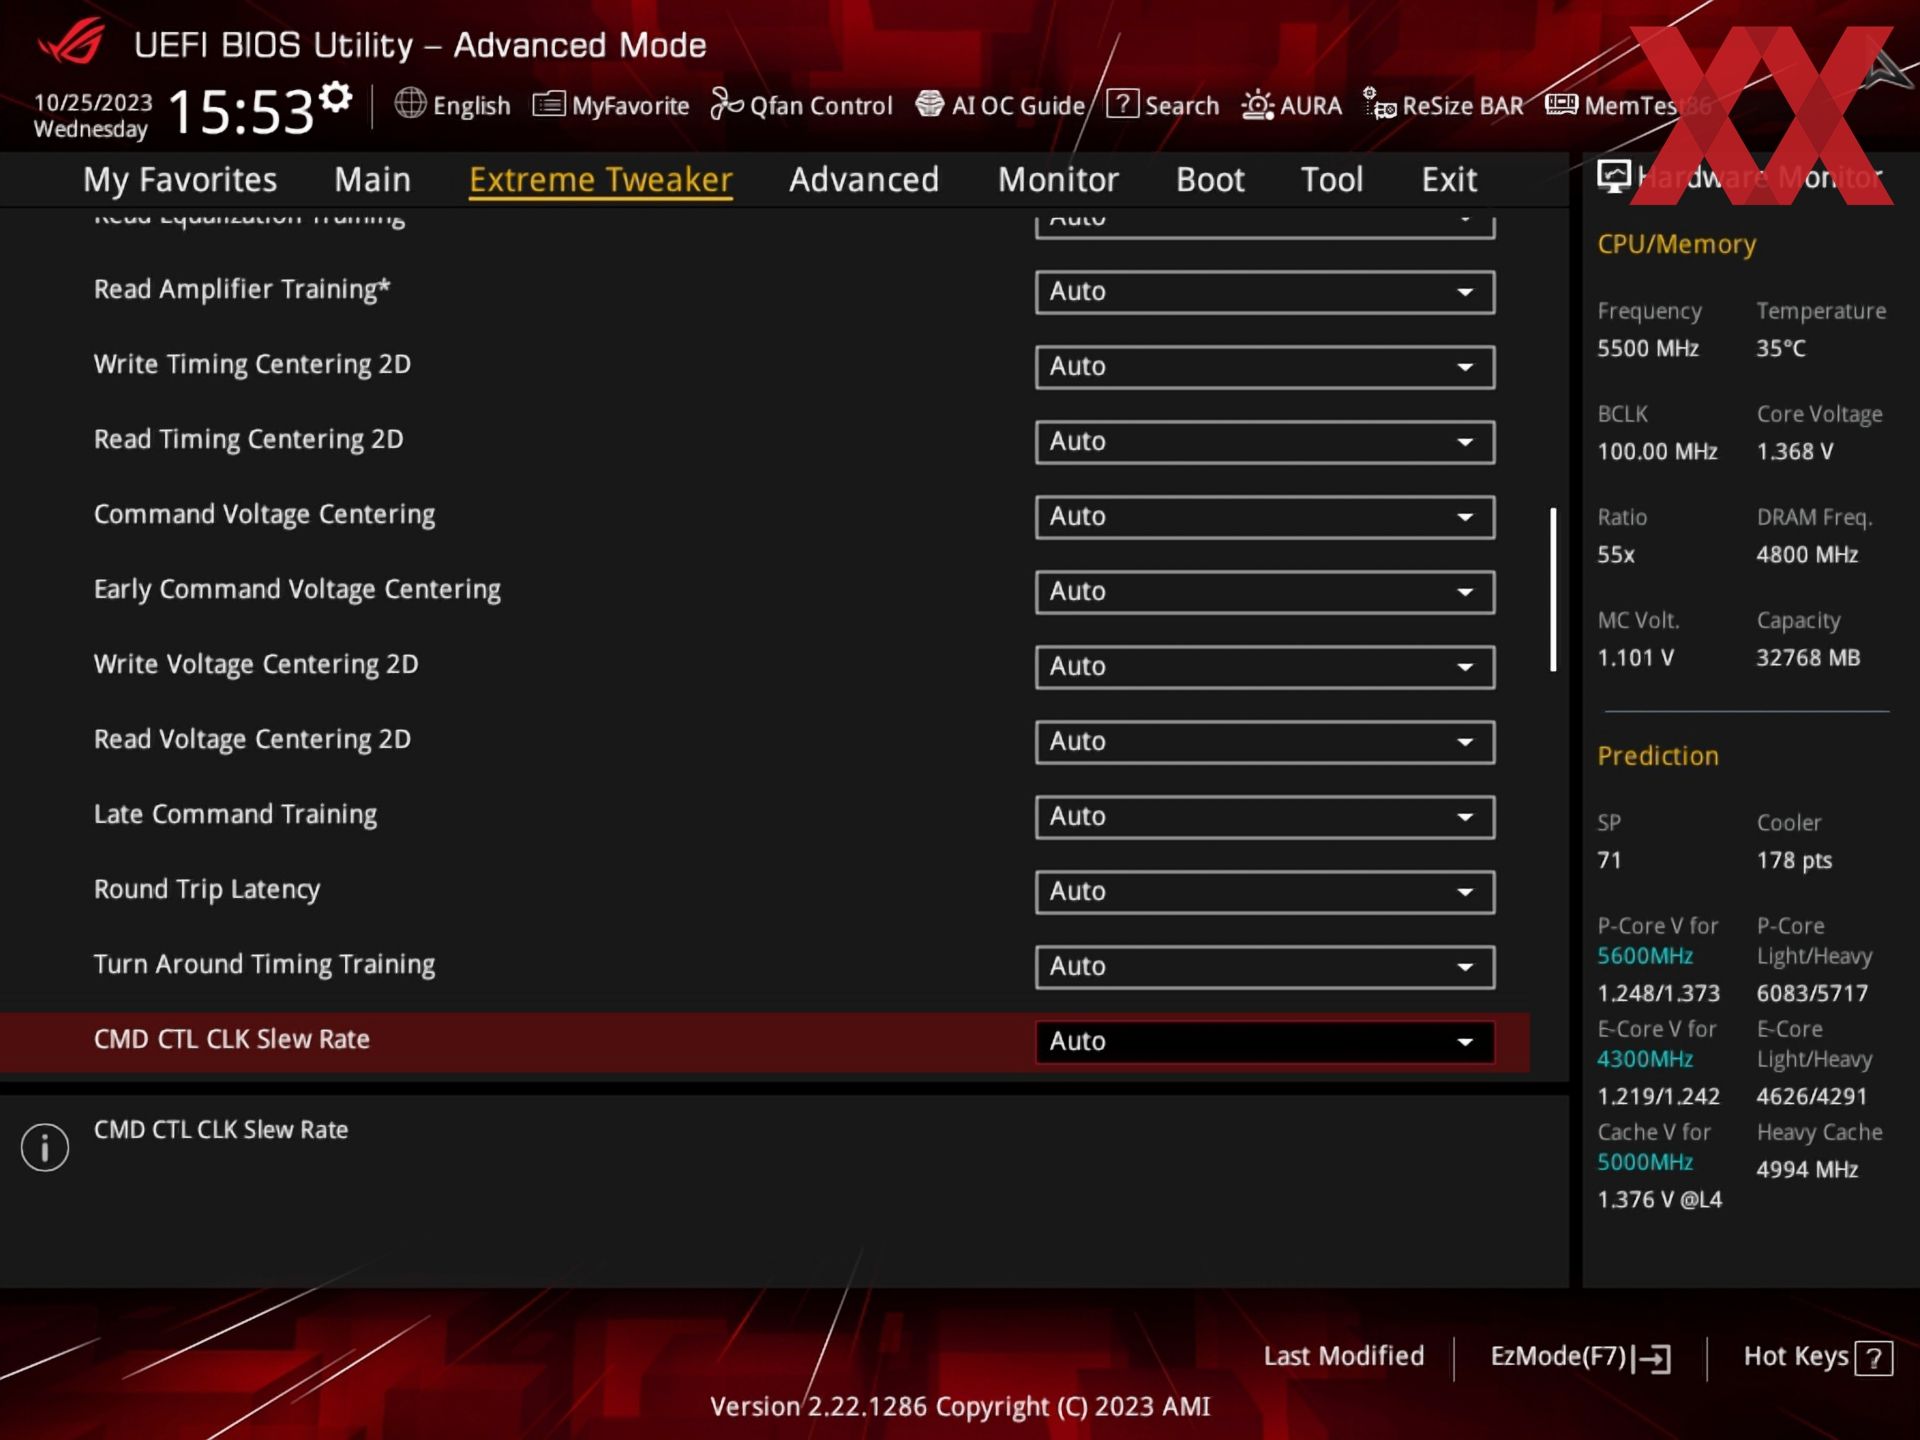Screen dimensions: 1920x1440
Task: Click the info icon in help panel
Action: pos(45,1146)
